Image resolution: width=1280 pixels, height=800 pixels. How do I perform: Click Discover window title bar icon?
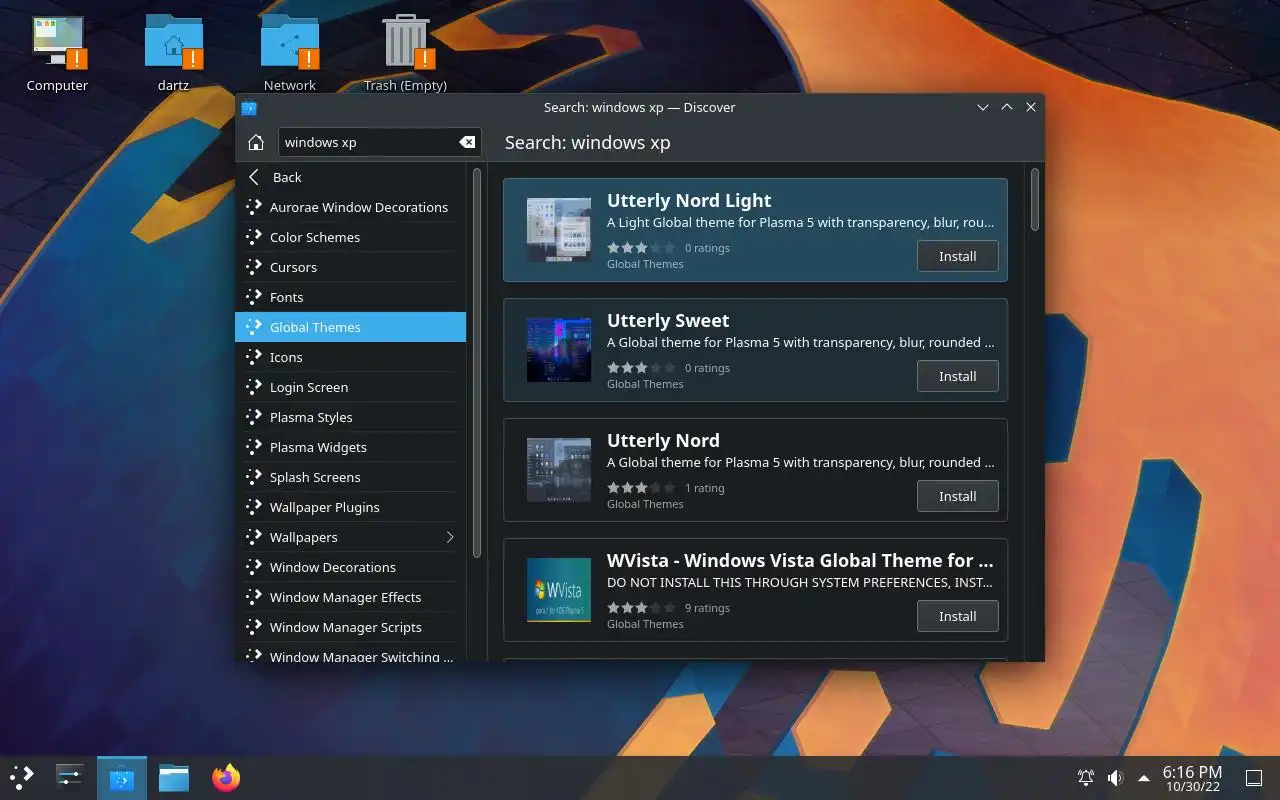(x=249, y=107)
